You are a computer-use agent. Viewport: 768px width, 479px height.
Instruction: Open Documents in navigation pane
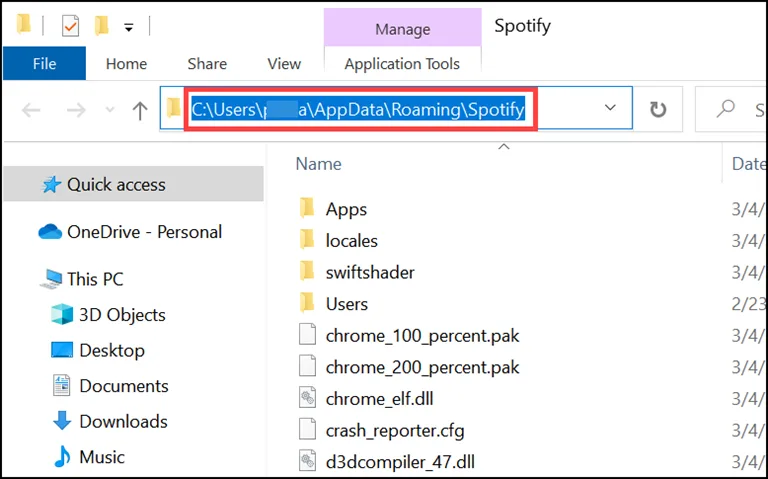click(124, 386)
